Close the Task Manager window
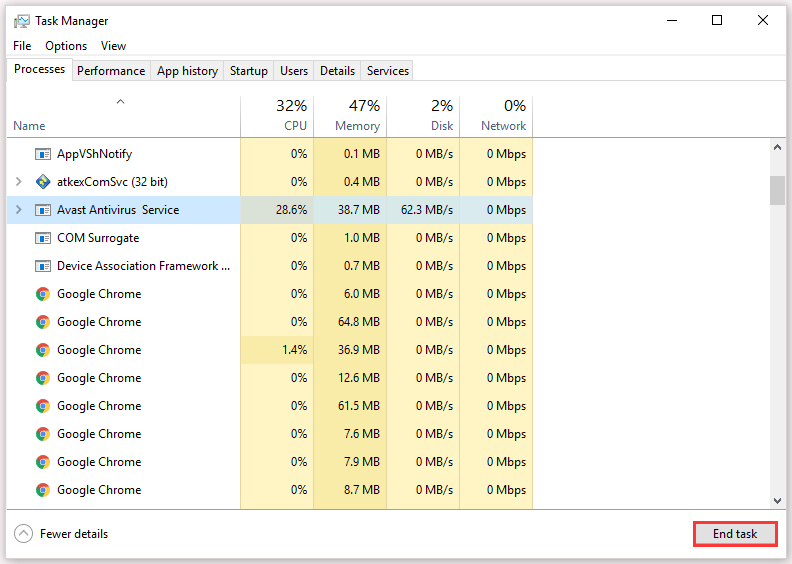This screenshot has height=564, width=792. coord(763,21)
